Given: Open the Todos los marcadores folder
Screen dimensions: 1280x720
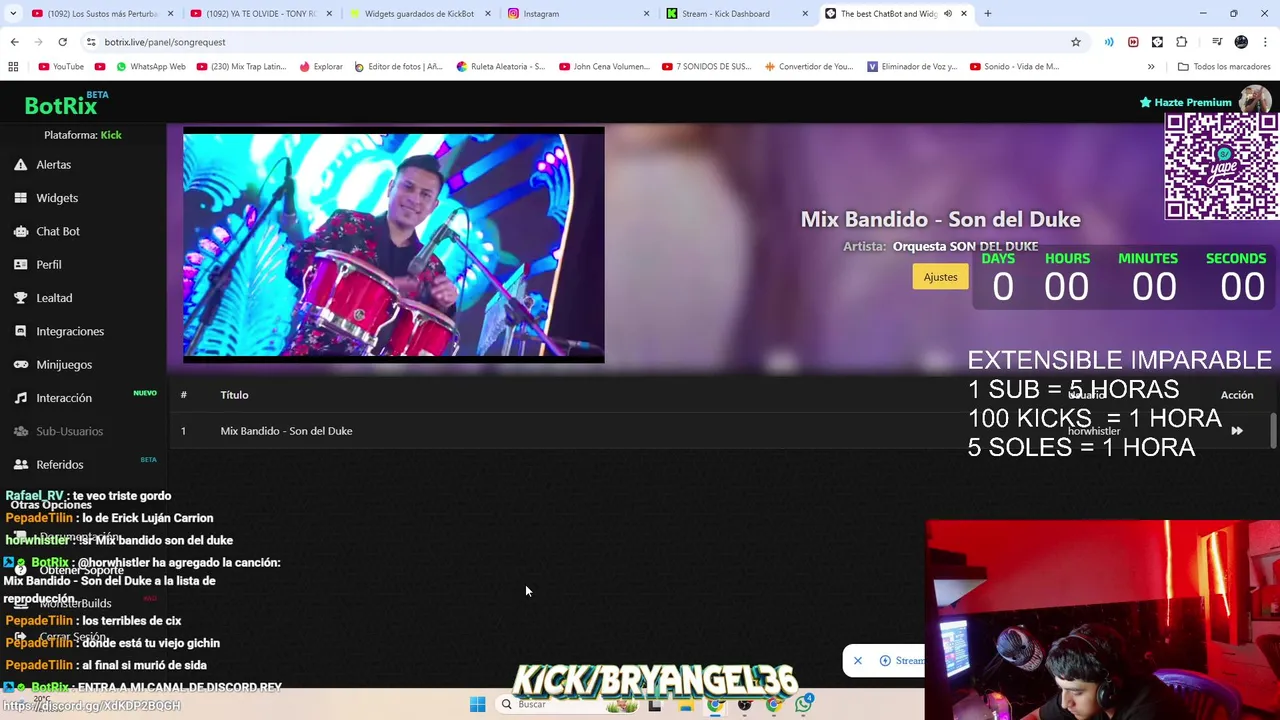Looking at the screenshot, I should [x=1224, y=67].
